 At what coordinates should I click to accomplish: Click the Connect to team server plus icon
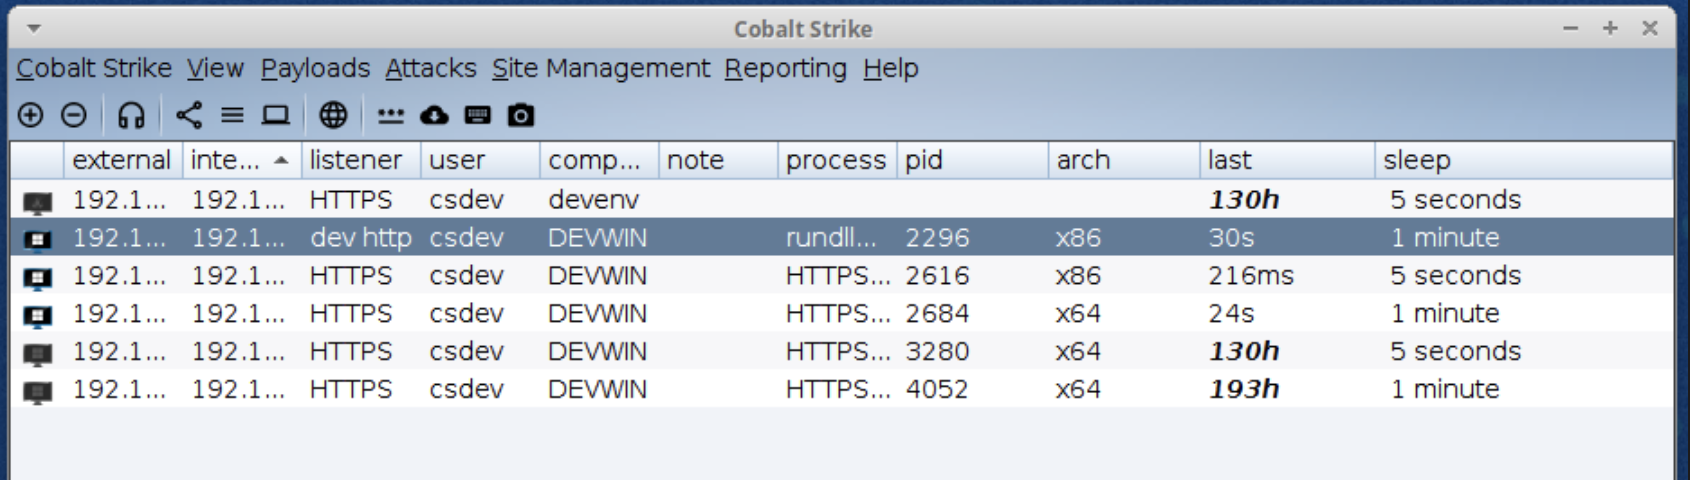[31, 116]
